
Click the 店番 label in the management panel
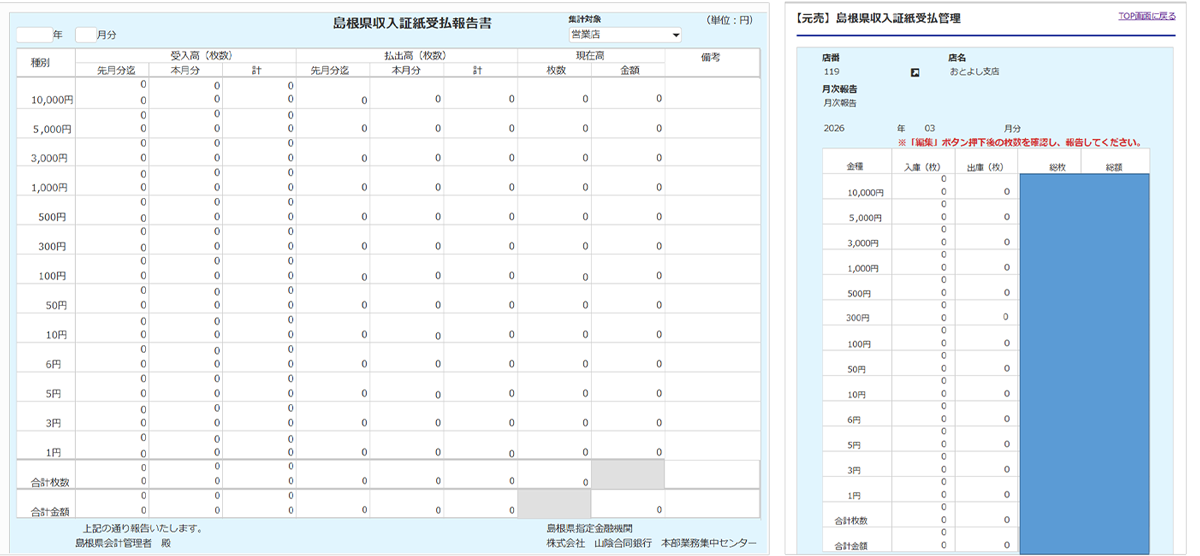(832, 58)
